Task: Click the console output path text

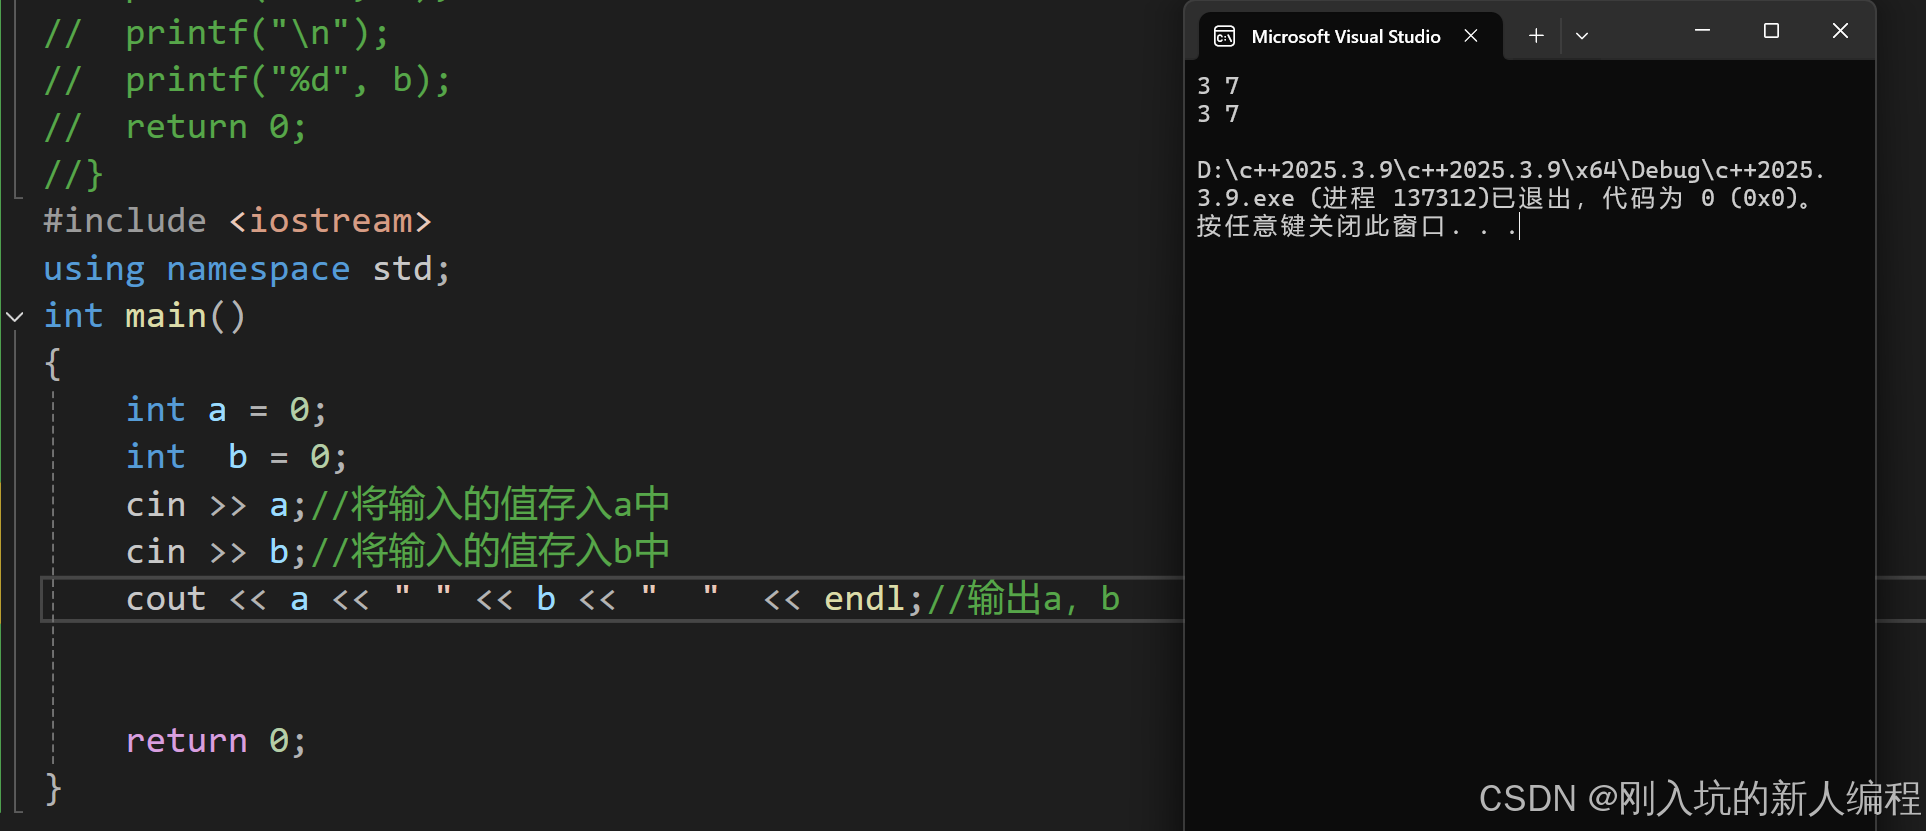Action: coord(1511,184)
